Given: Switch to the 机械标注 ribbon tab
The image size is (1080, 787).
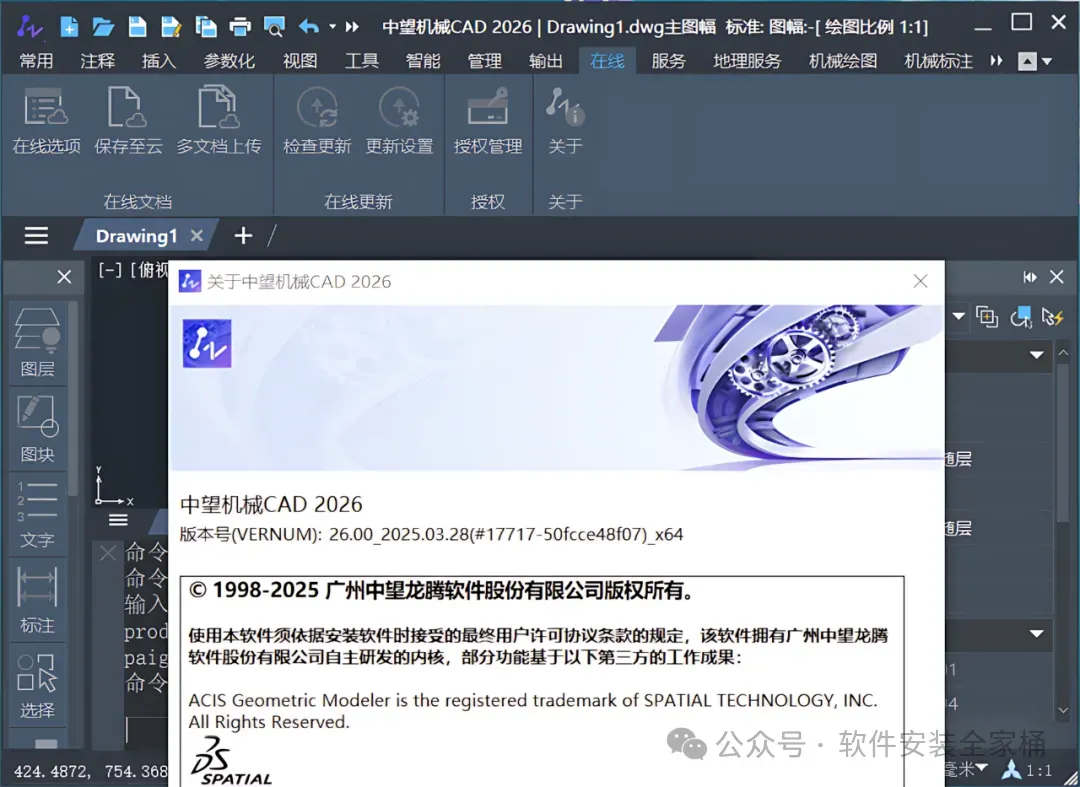Looking at the screenshot, I should 939,61.
